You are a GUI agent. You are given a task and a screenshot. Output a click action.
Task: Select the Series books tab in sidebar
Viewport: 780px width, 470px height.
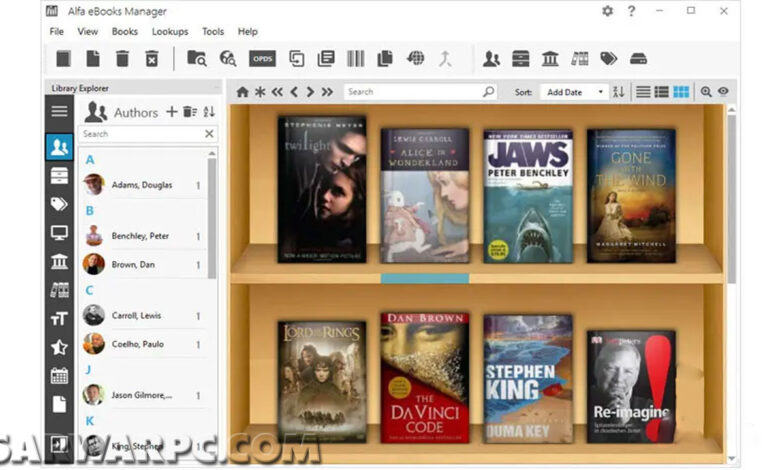(x=59, y=290)
